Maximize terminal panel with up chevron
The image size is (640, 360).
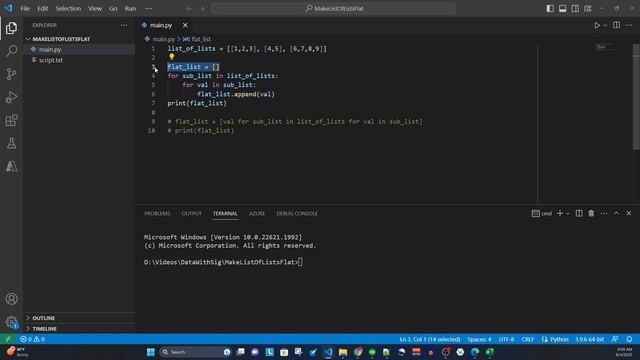pyautogui.click(x=616, y=213)
